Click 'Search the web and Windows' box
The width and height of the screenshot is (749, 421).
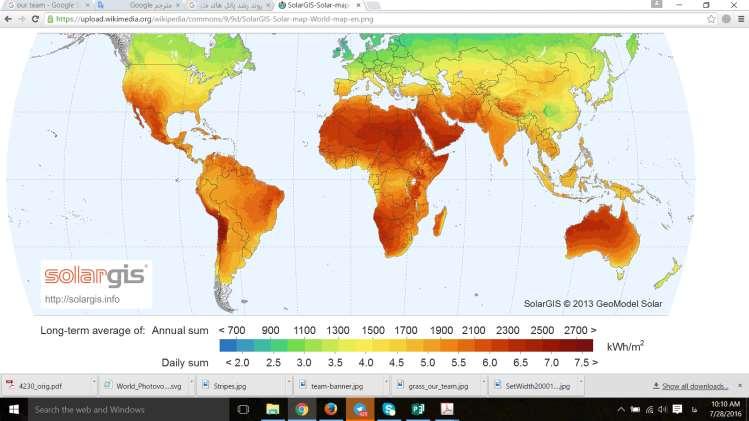coord(128,410)
